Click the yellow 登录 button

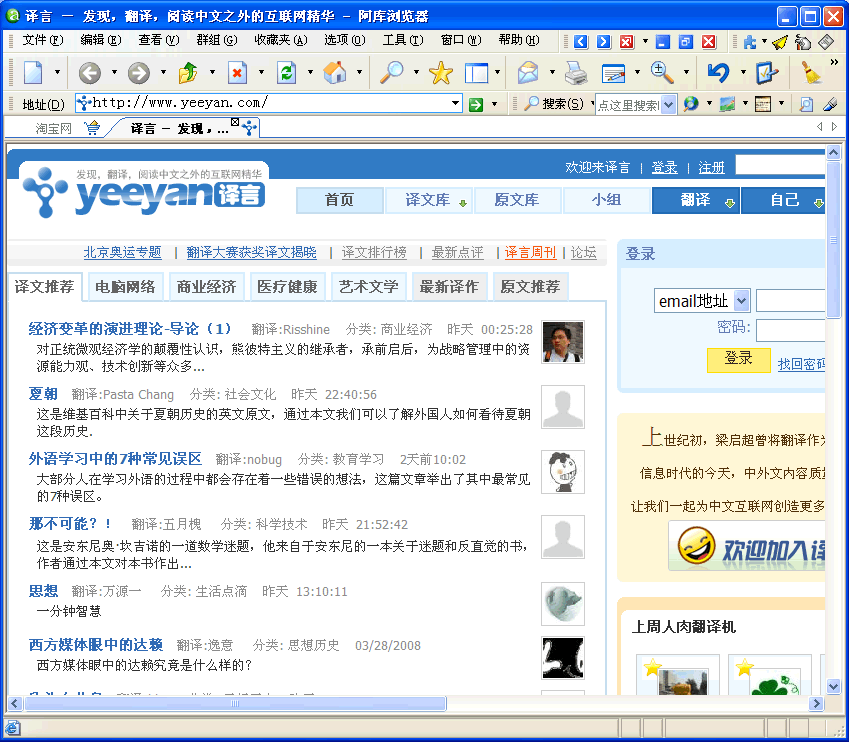738,359
